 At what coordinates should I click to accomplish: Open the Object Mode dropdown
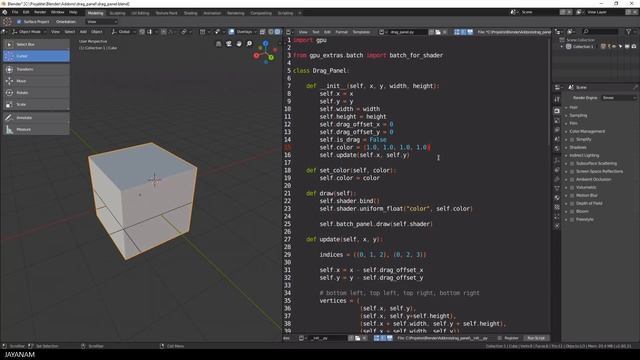pyautogui.click(x=29, y=32)
